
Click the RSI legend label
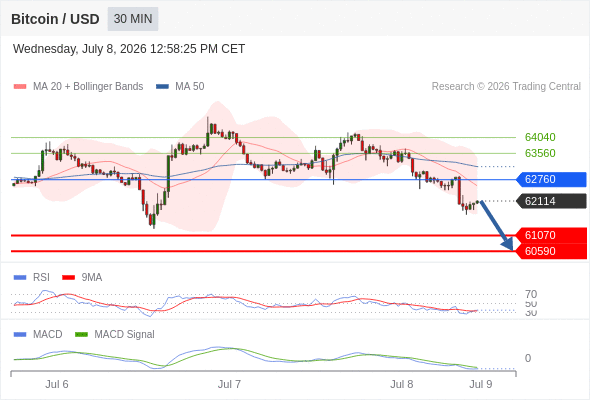(x=41, y=278)
